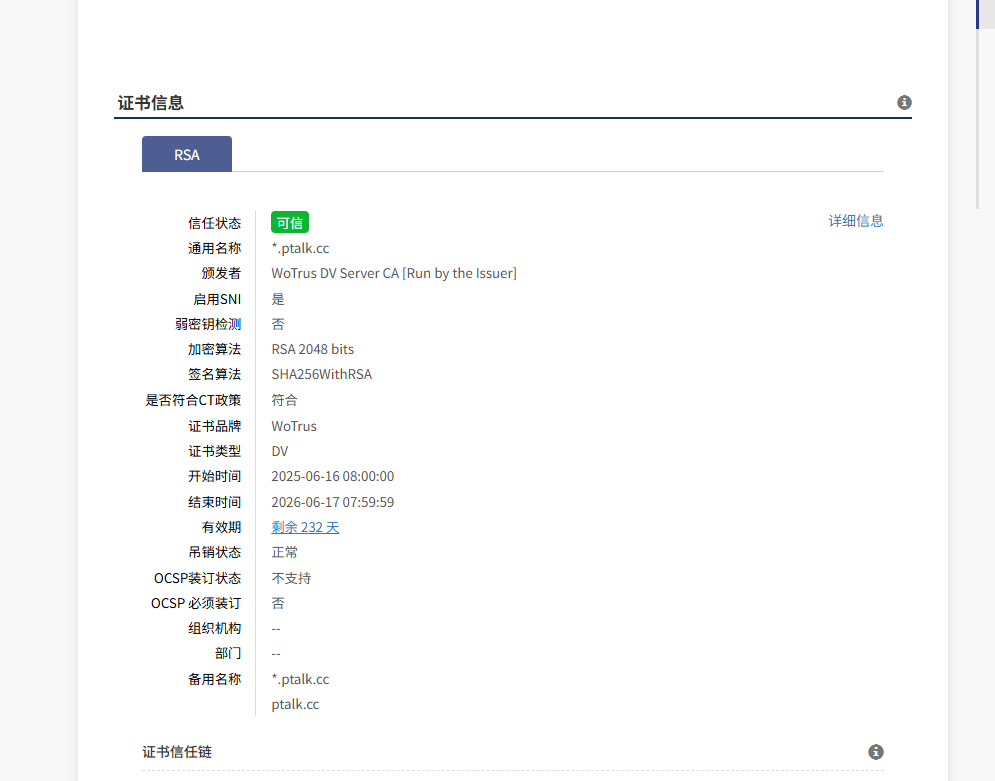This screenshot has height=781, width=995.
Task: Click the 备用名称 label
Action: 214,679
